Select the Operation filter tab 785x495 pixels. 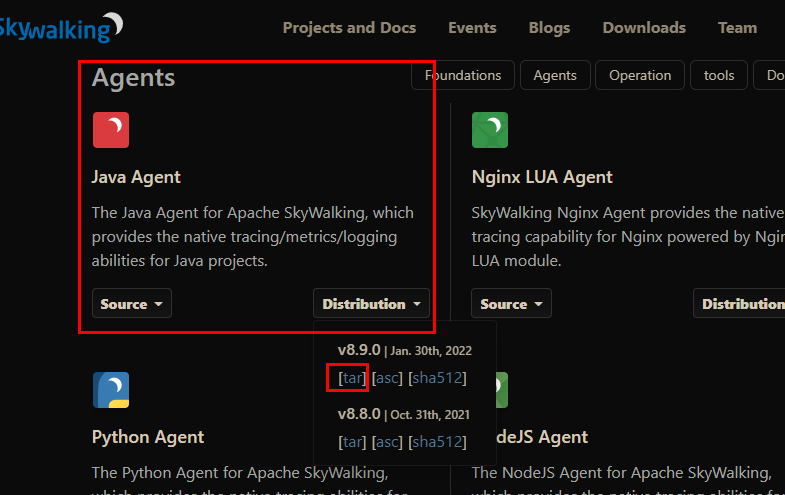640,75
